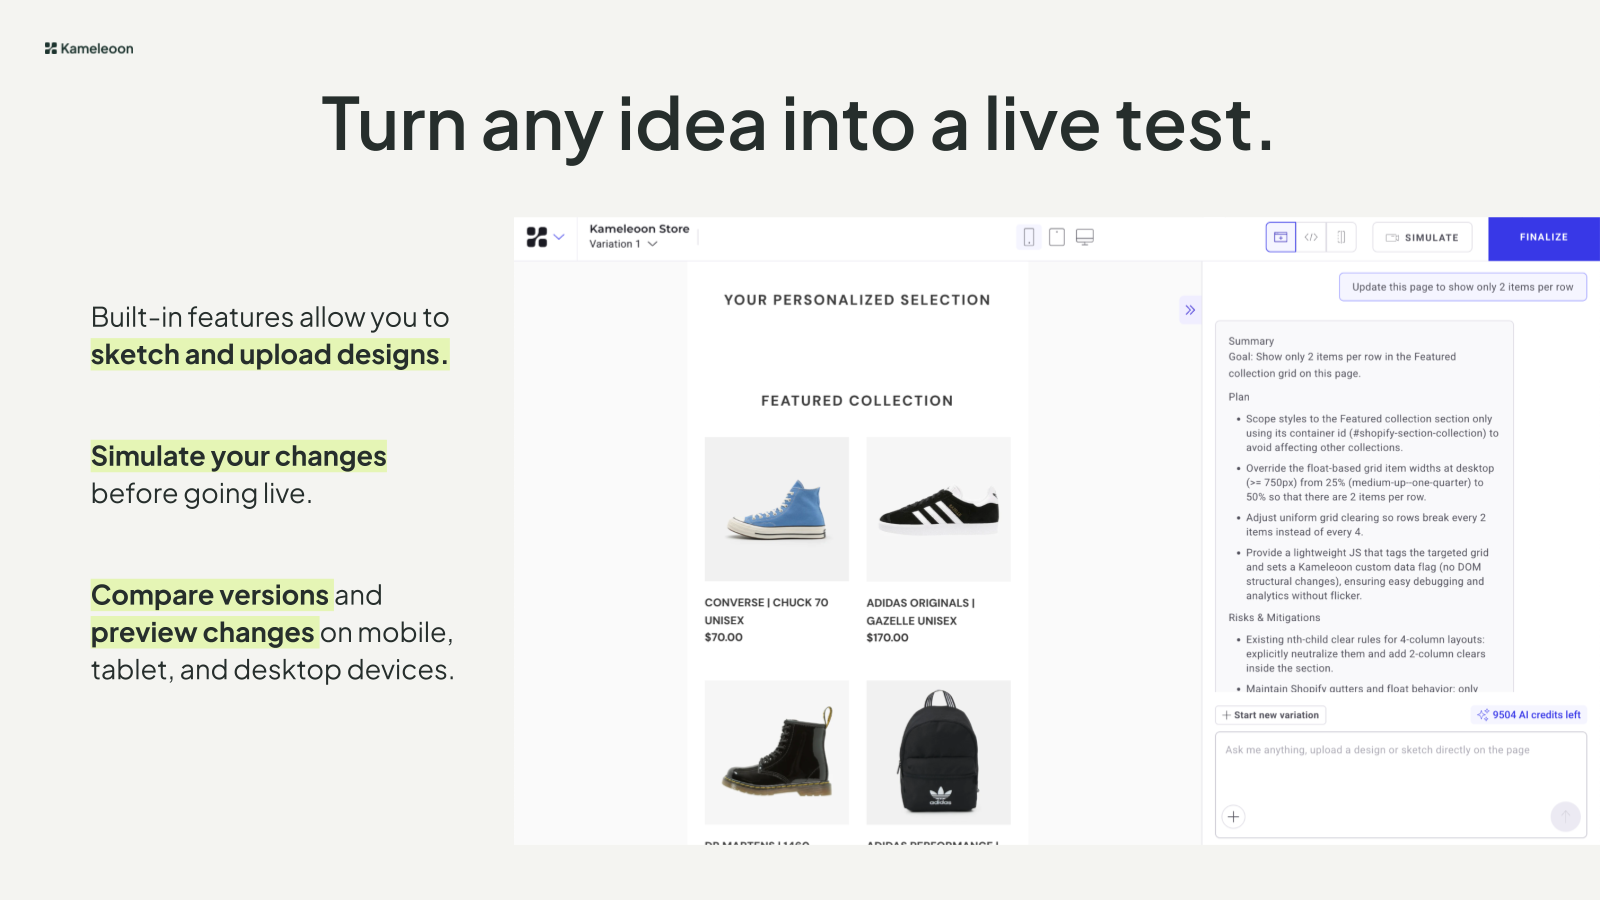Select the Converse Chuck 70 product image

coord(777,509)
